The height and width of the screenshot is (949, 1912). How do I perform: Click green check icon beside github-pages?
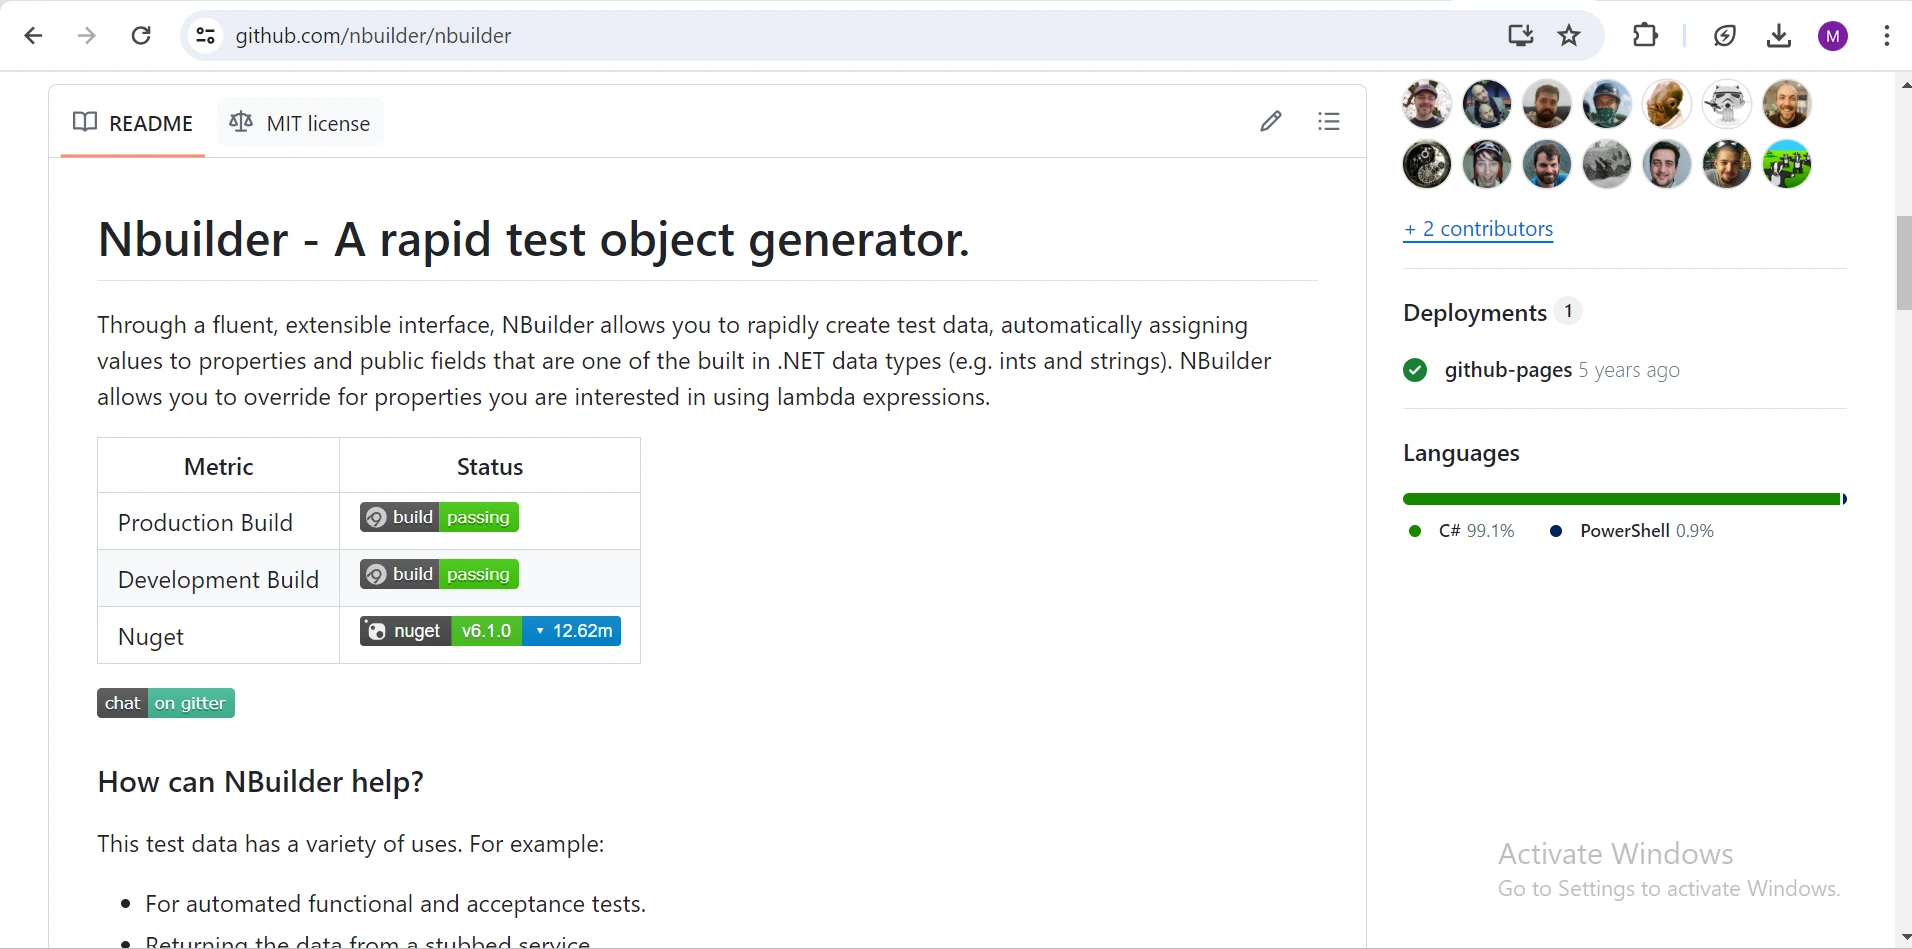1415,370
